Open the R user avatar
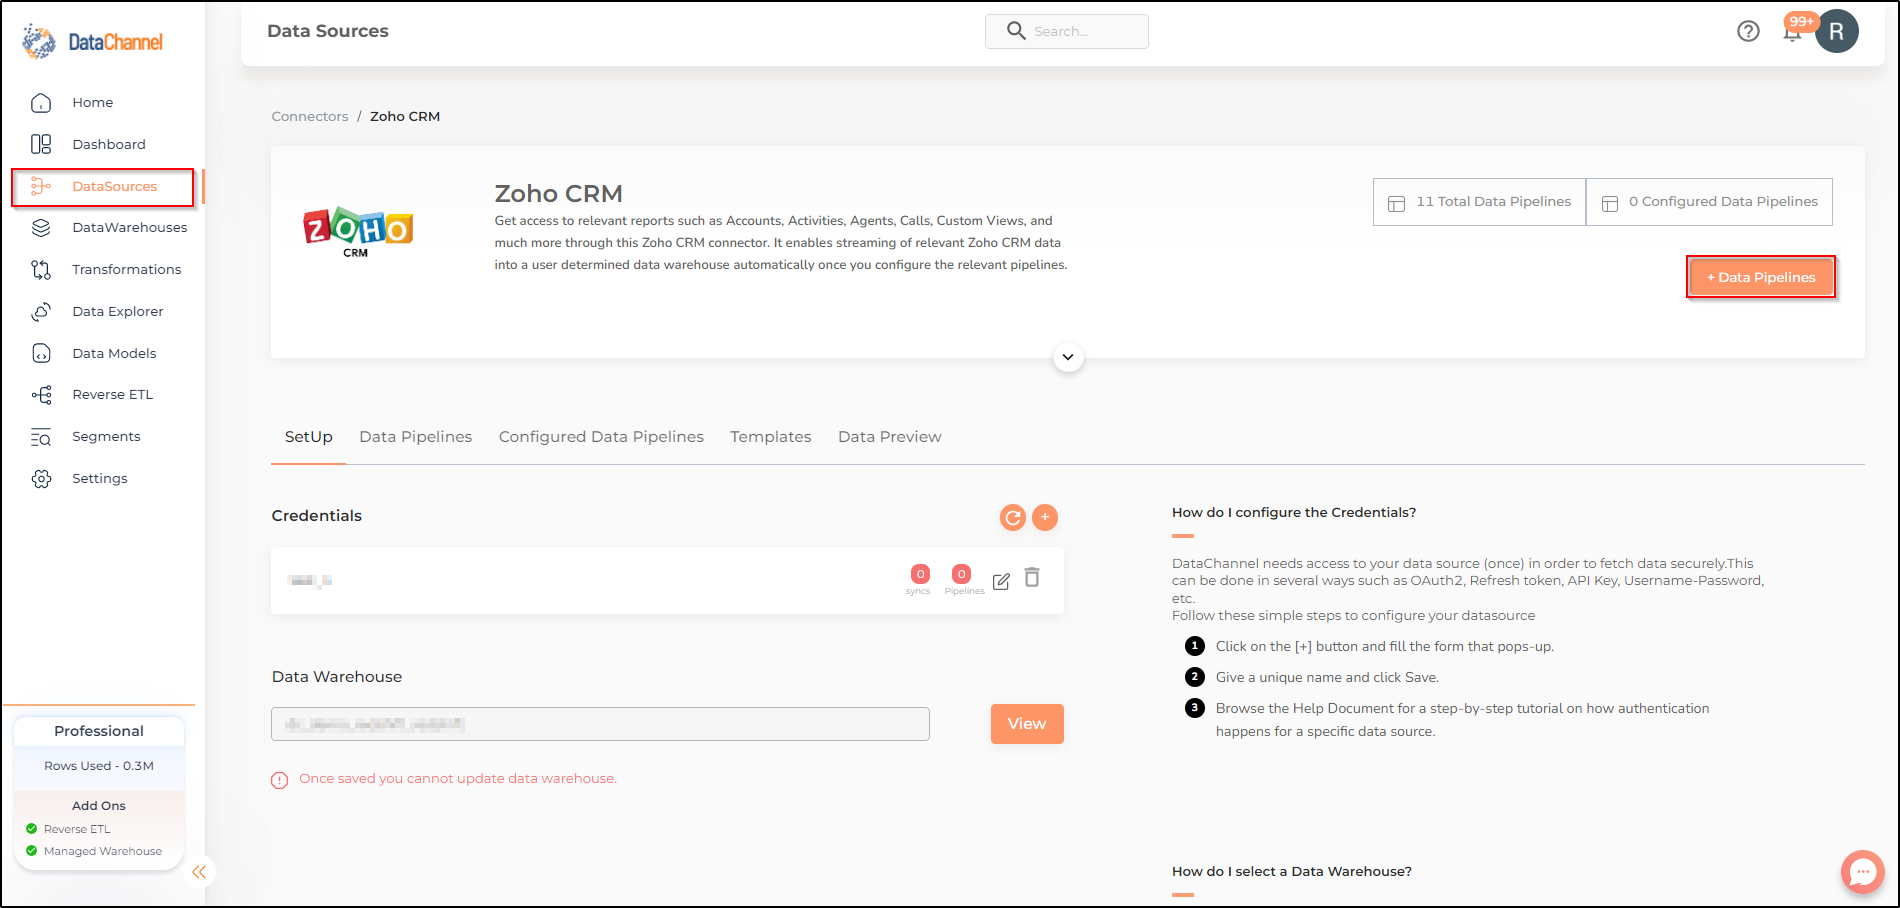 1837,31
